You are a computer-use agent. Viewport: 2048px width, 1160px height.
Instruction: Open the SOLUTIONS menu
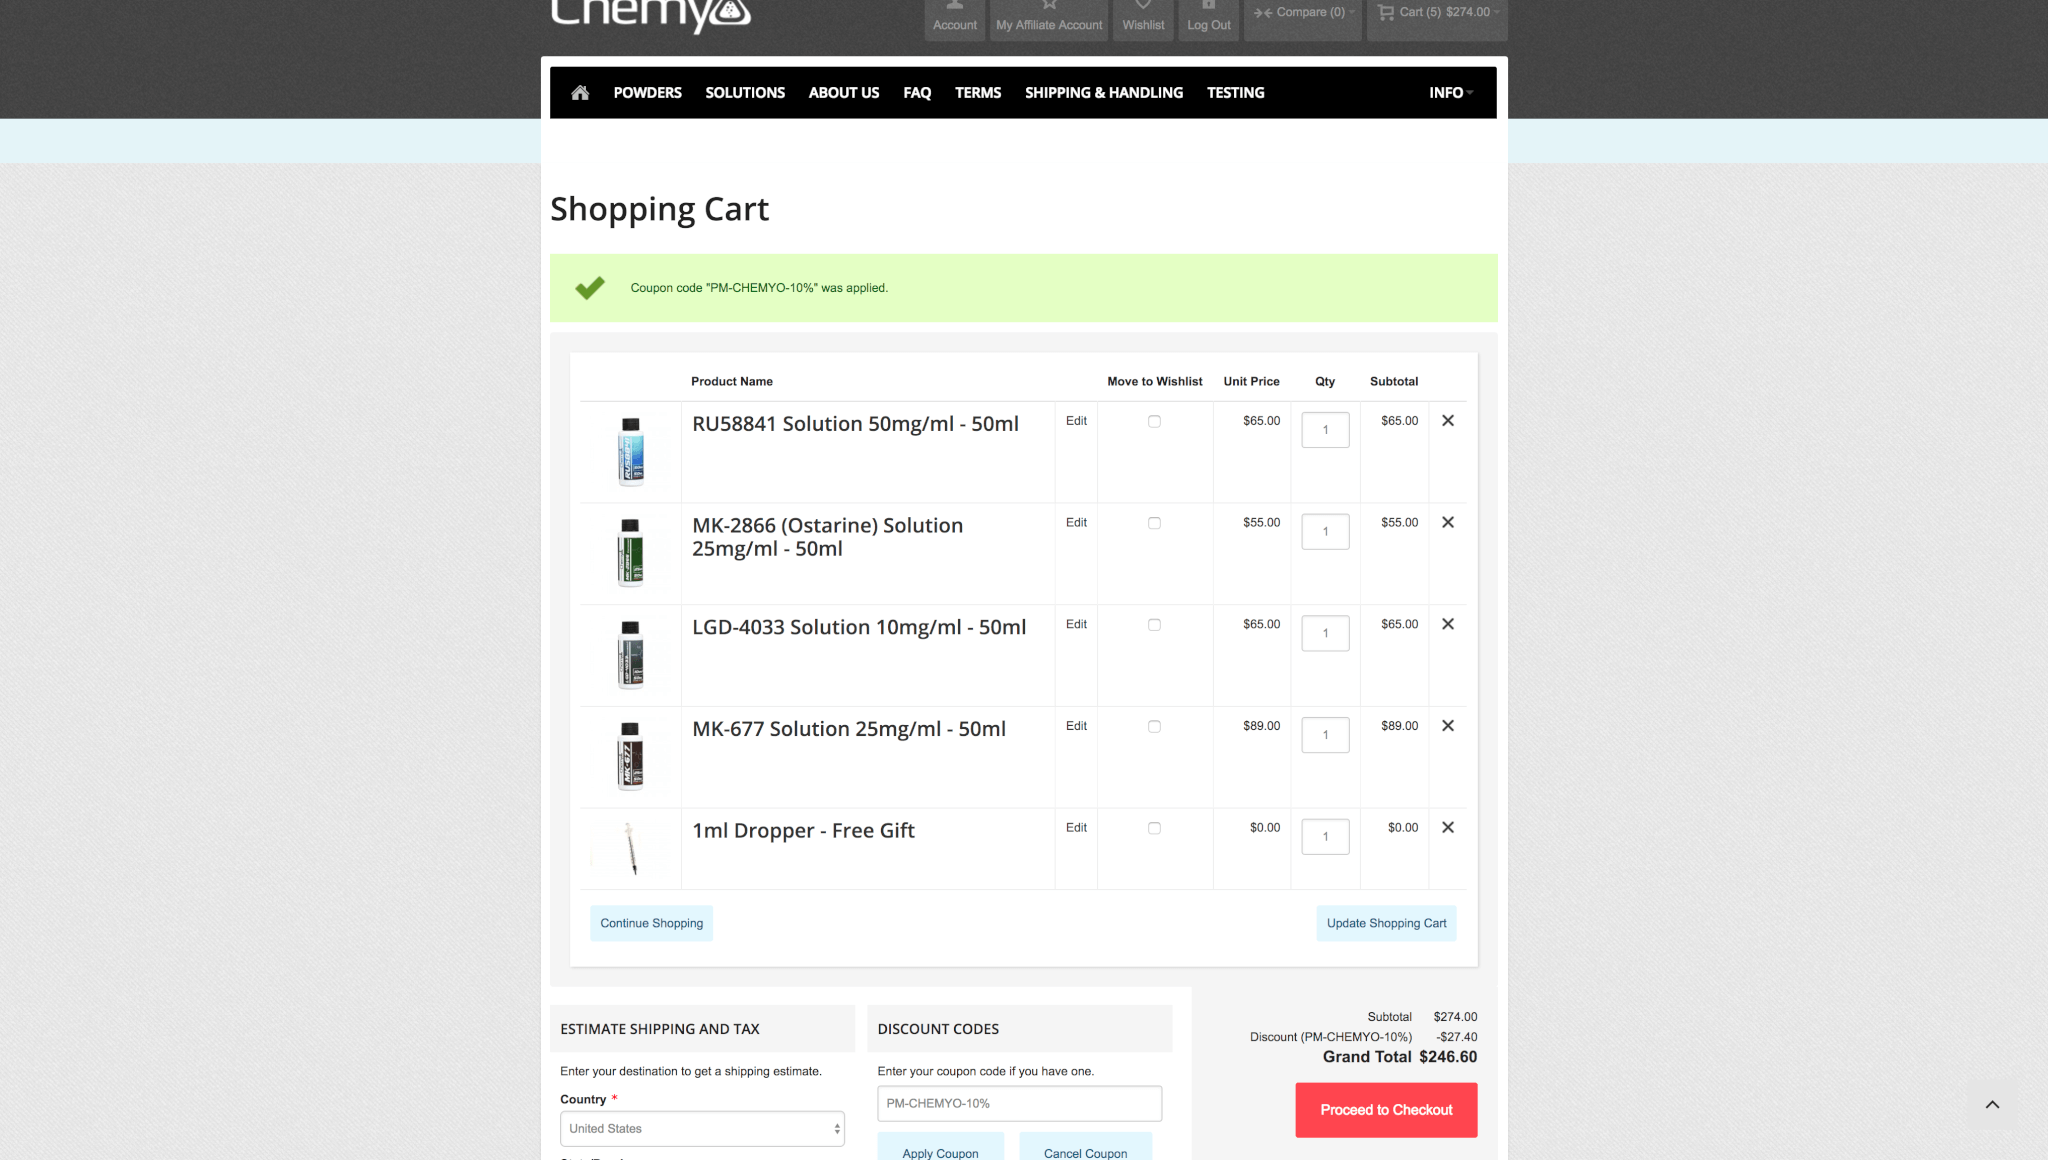pos(745,92)
